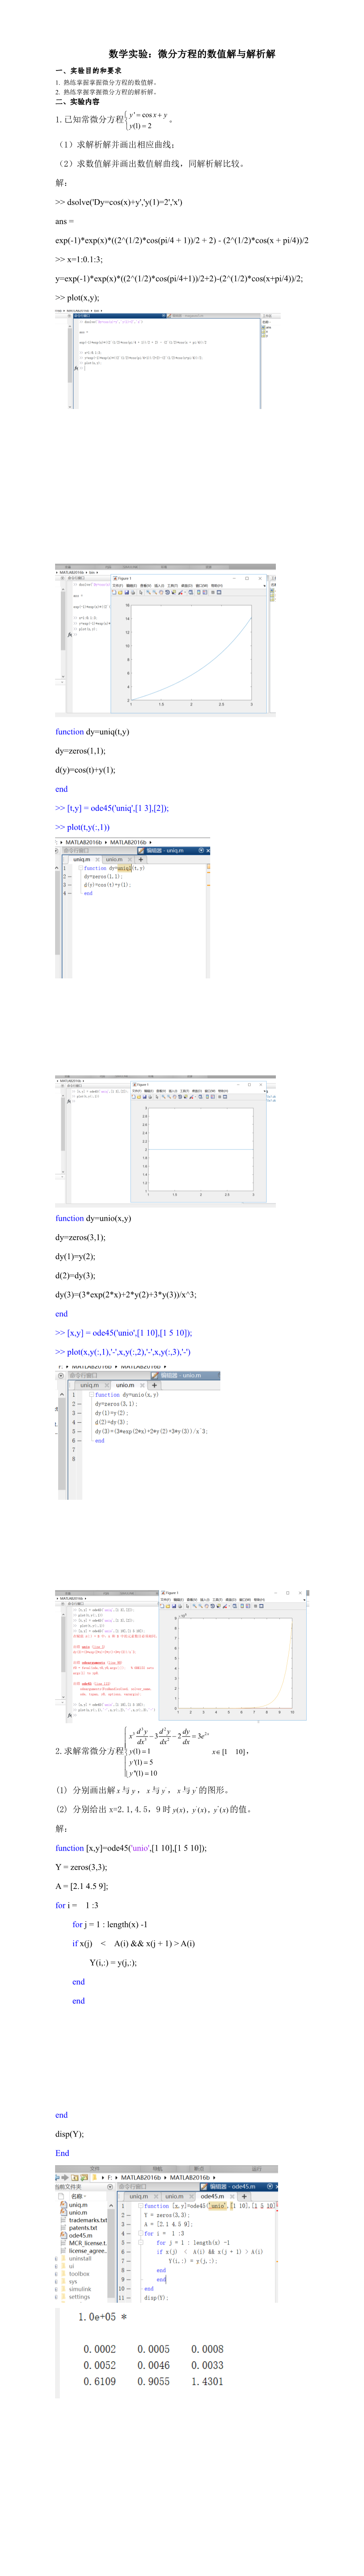Viewport: 364px width, 2576px height.
Task: Select unio.m tab in the unio.m editor screenshot
Action: click(125, 1385)
